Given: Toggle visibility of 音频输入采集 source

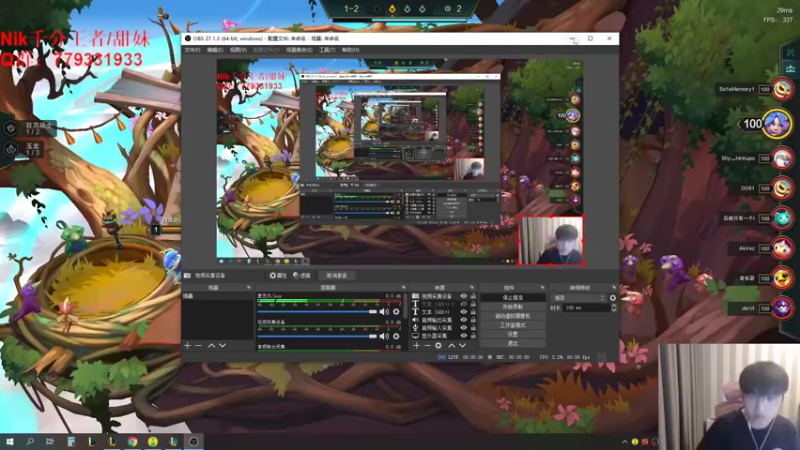Looking at the screenshot, I should (x=464, y=328).
